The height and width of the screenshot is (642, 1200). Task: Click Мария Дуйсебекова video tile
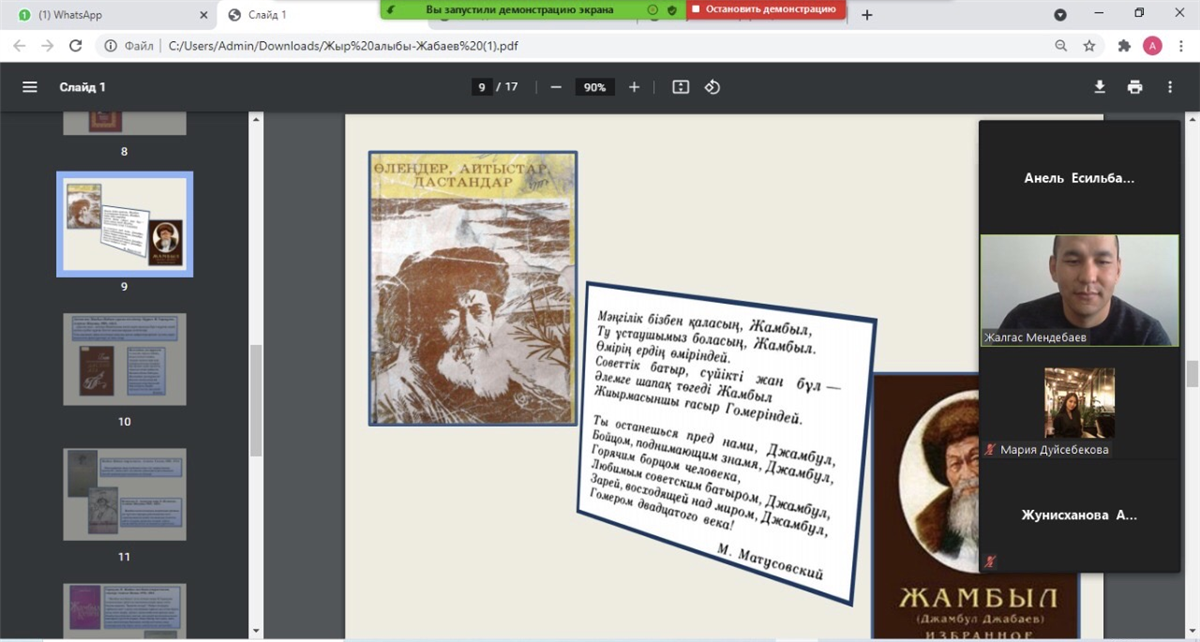[1079, 403]
